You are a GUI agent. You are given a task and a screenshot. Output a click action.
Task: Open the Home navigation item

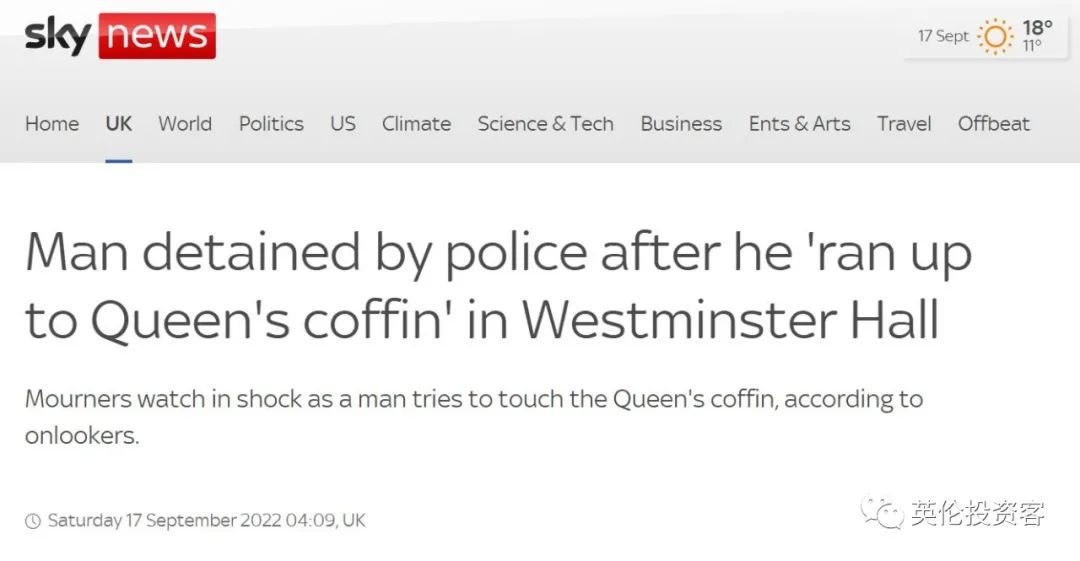[x=52, y=123]
